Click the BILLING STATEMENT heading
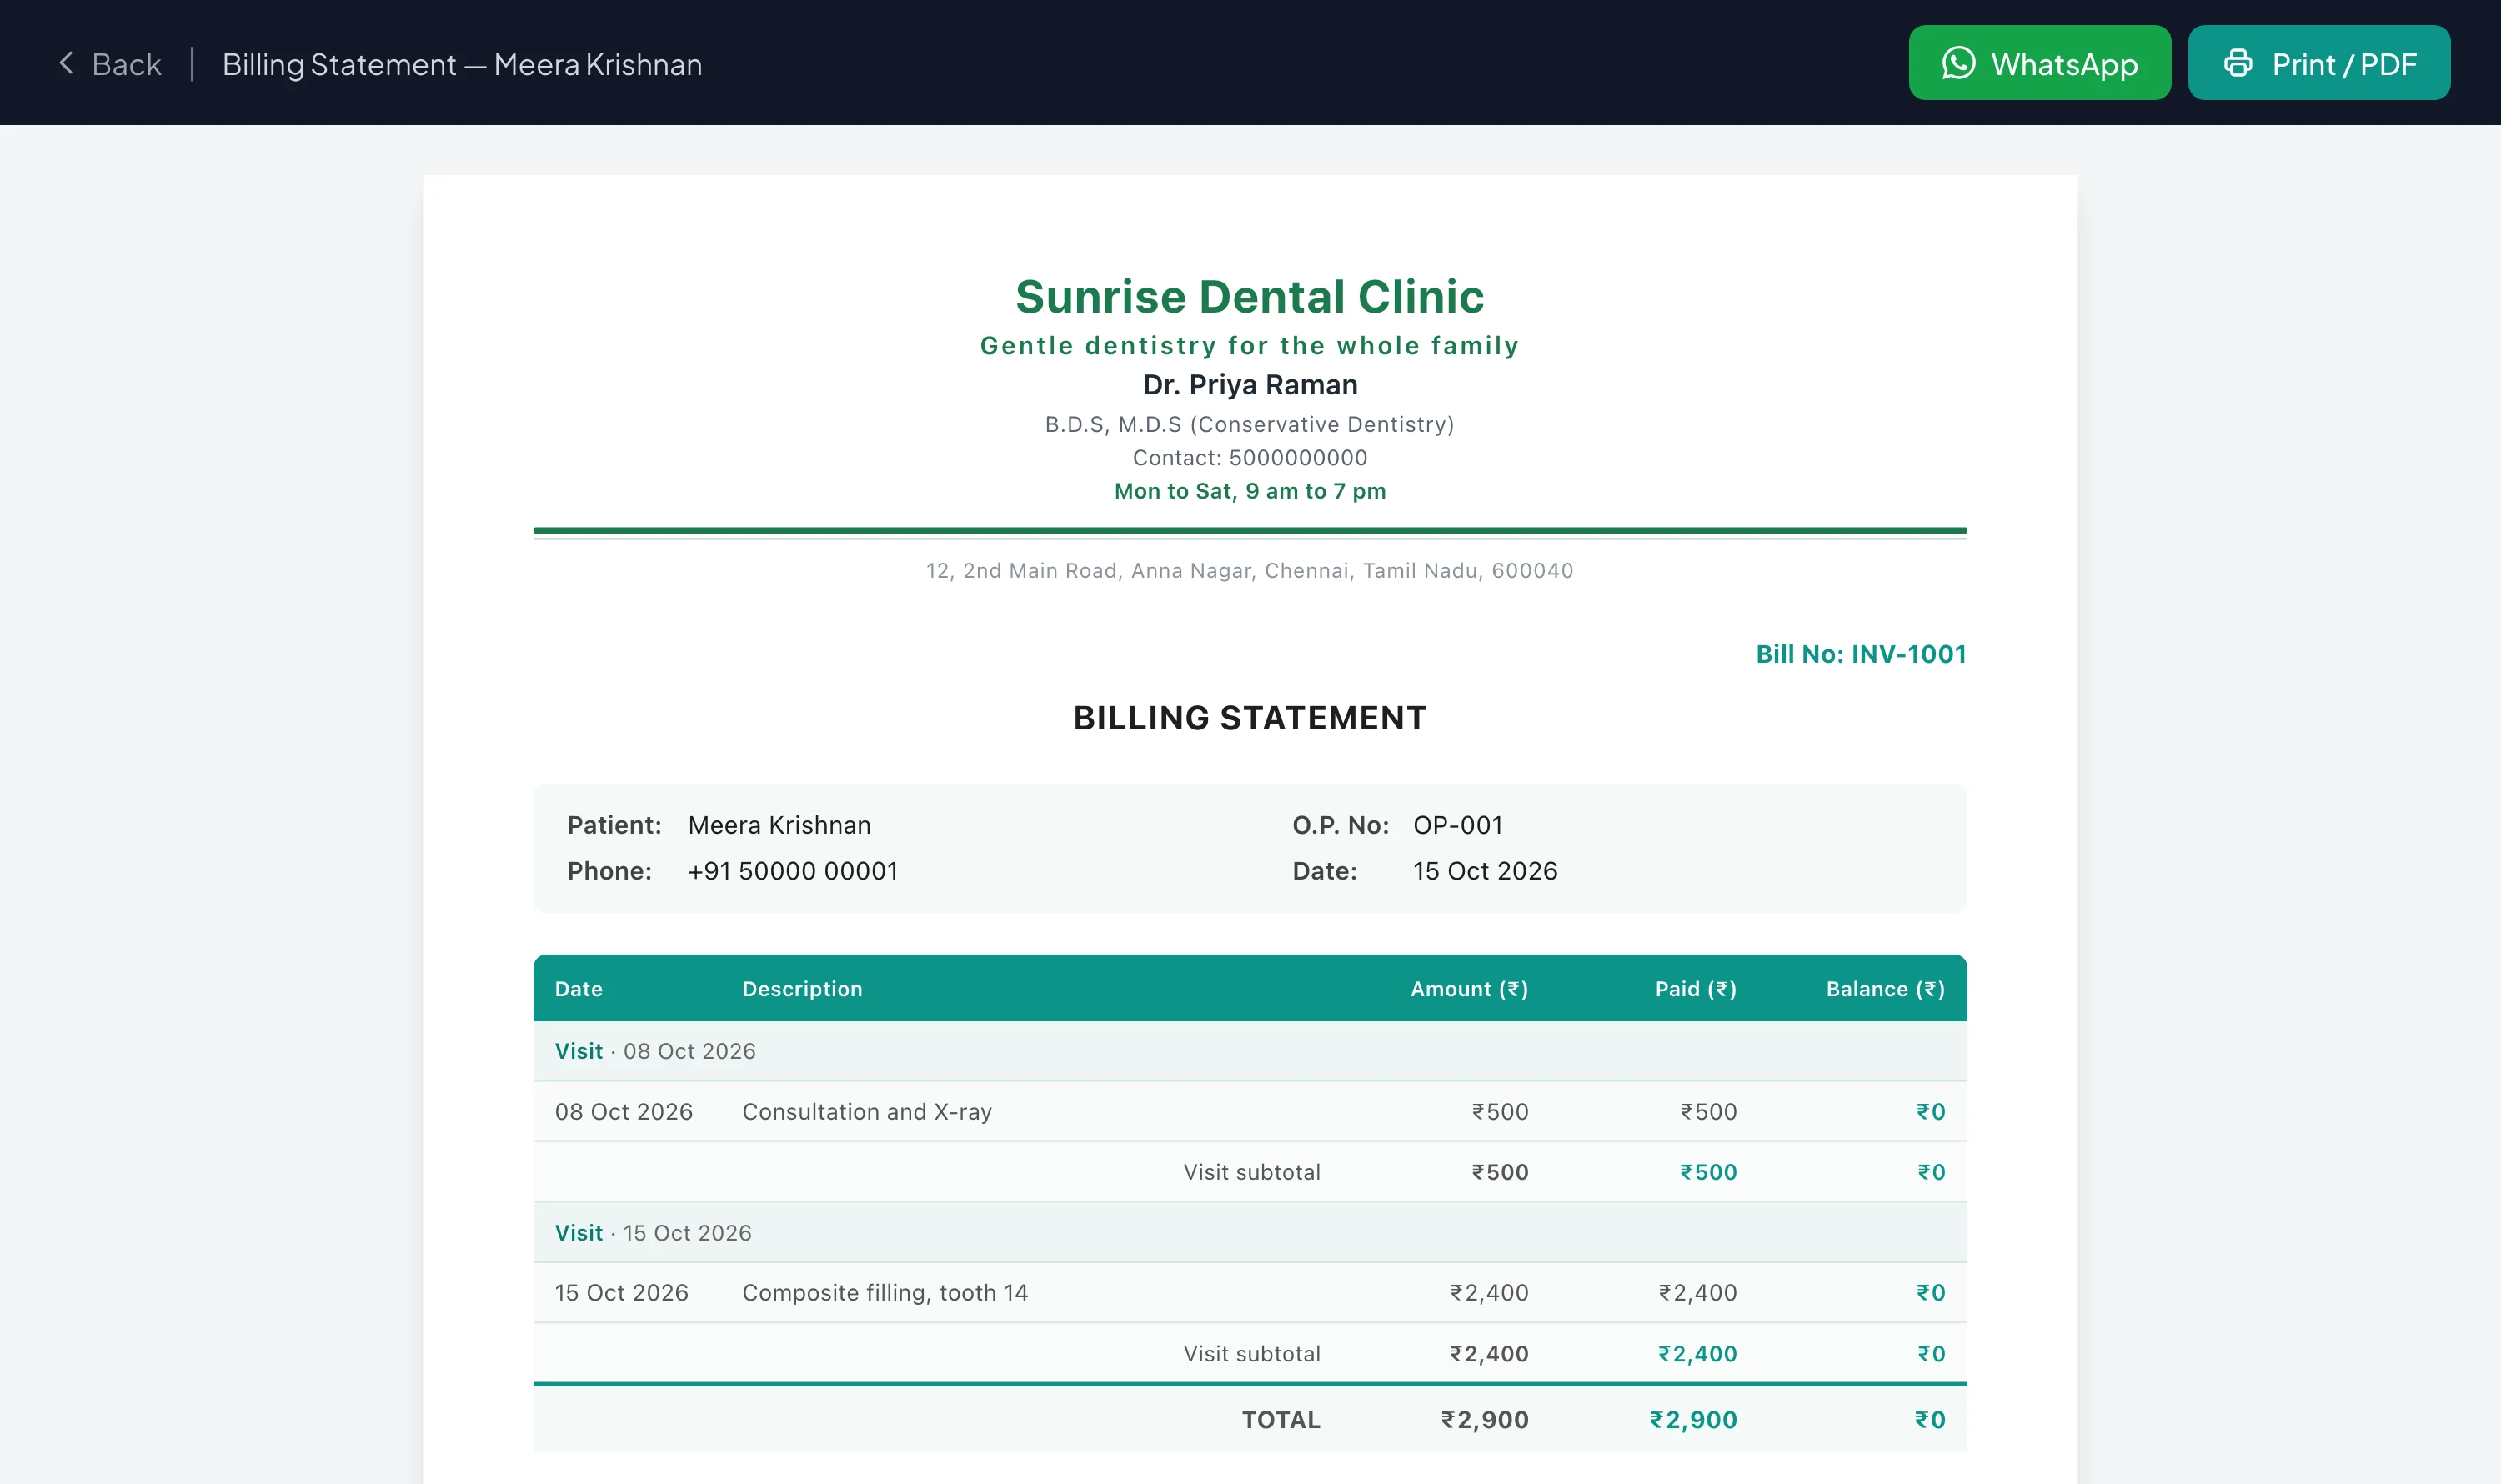2501x1484 pixels. coord(1249,718)
